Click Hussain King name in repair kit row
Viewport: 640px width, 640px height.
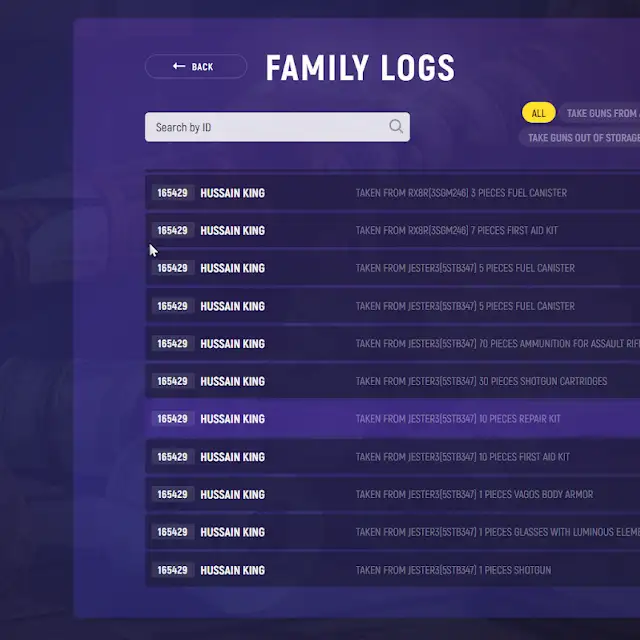[x=232, y=419]
